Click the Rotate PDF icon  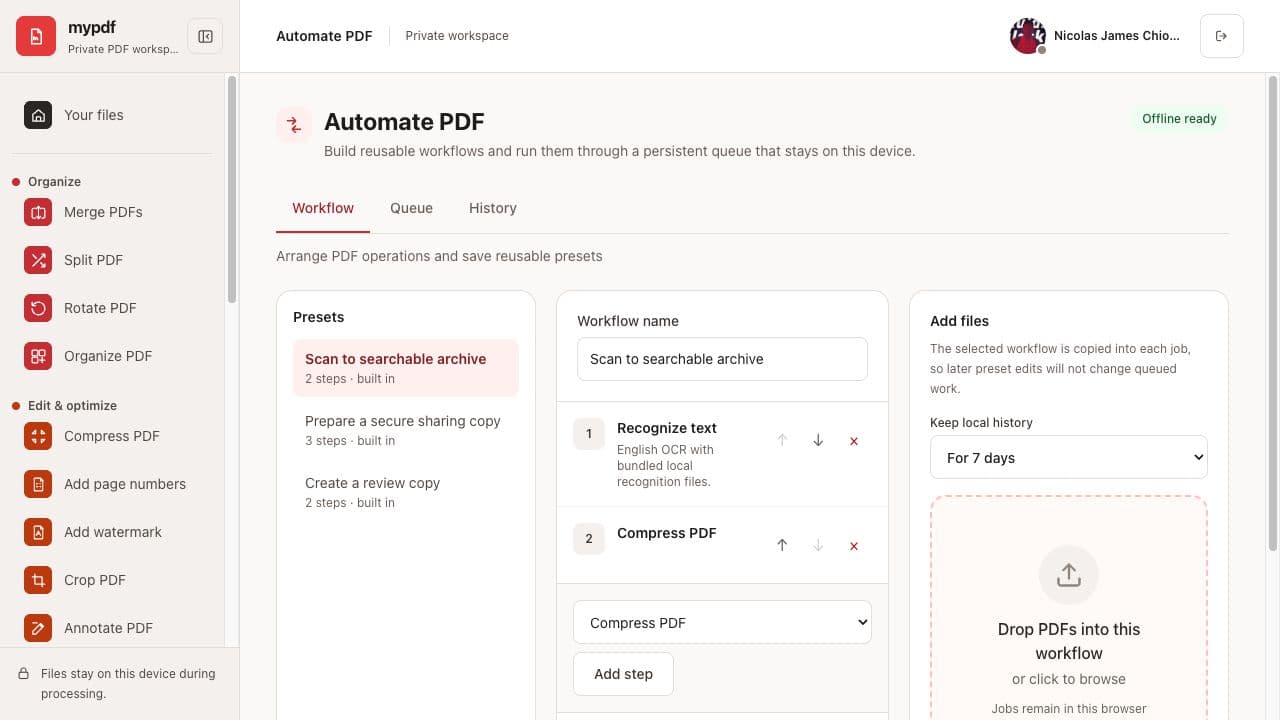[38, 308]
